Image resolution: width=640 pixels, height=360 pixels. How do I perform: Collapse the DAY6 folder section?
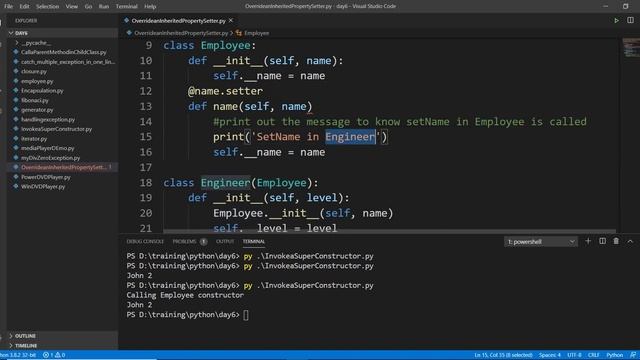tap(62, 33)
